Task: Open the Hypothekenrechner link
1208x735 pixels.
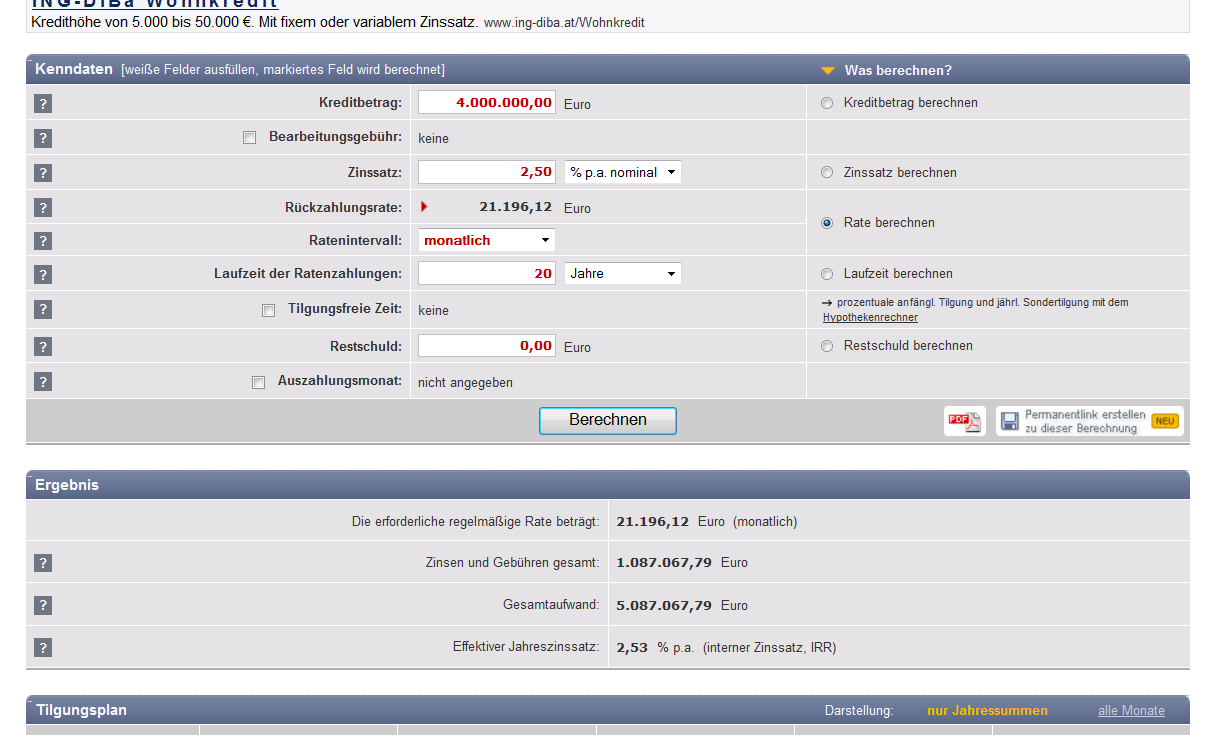Action: (870, 317)
